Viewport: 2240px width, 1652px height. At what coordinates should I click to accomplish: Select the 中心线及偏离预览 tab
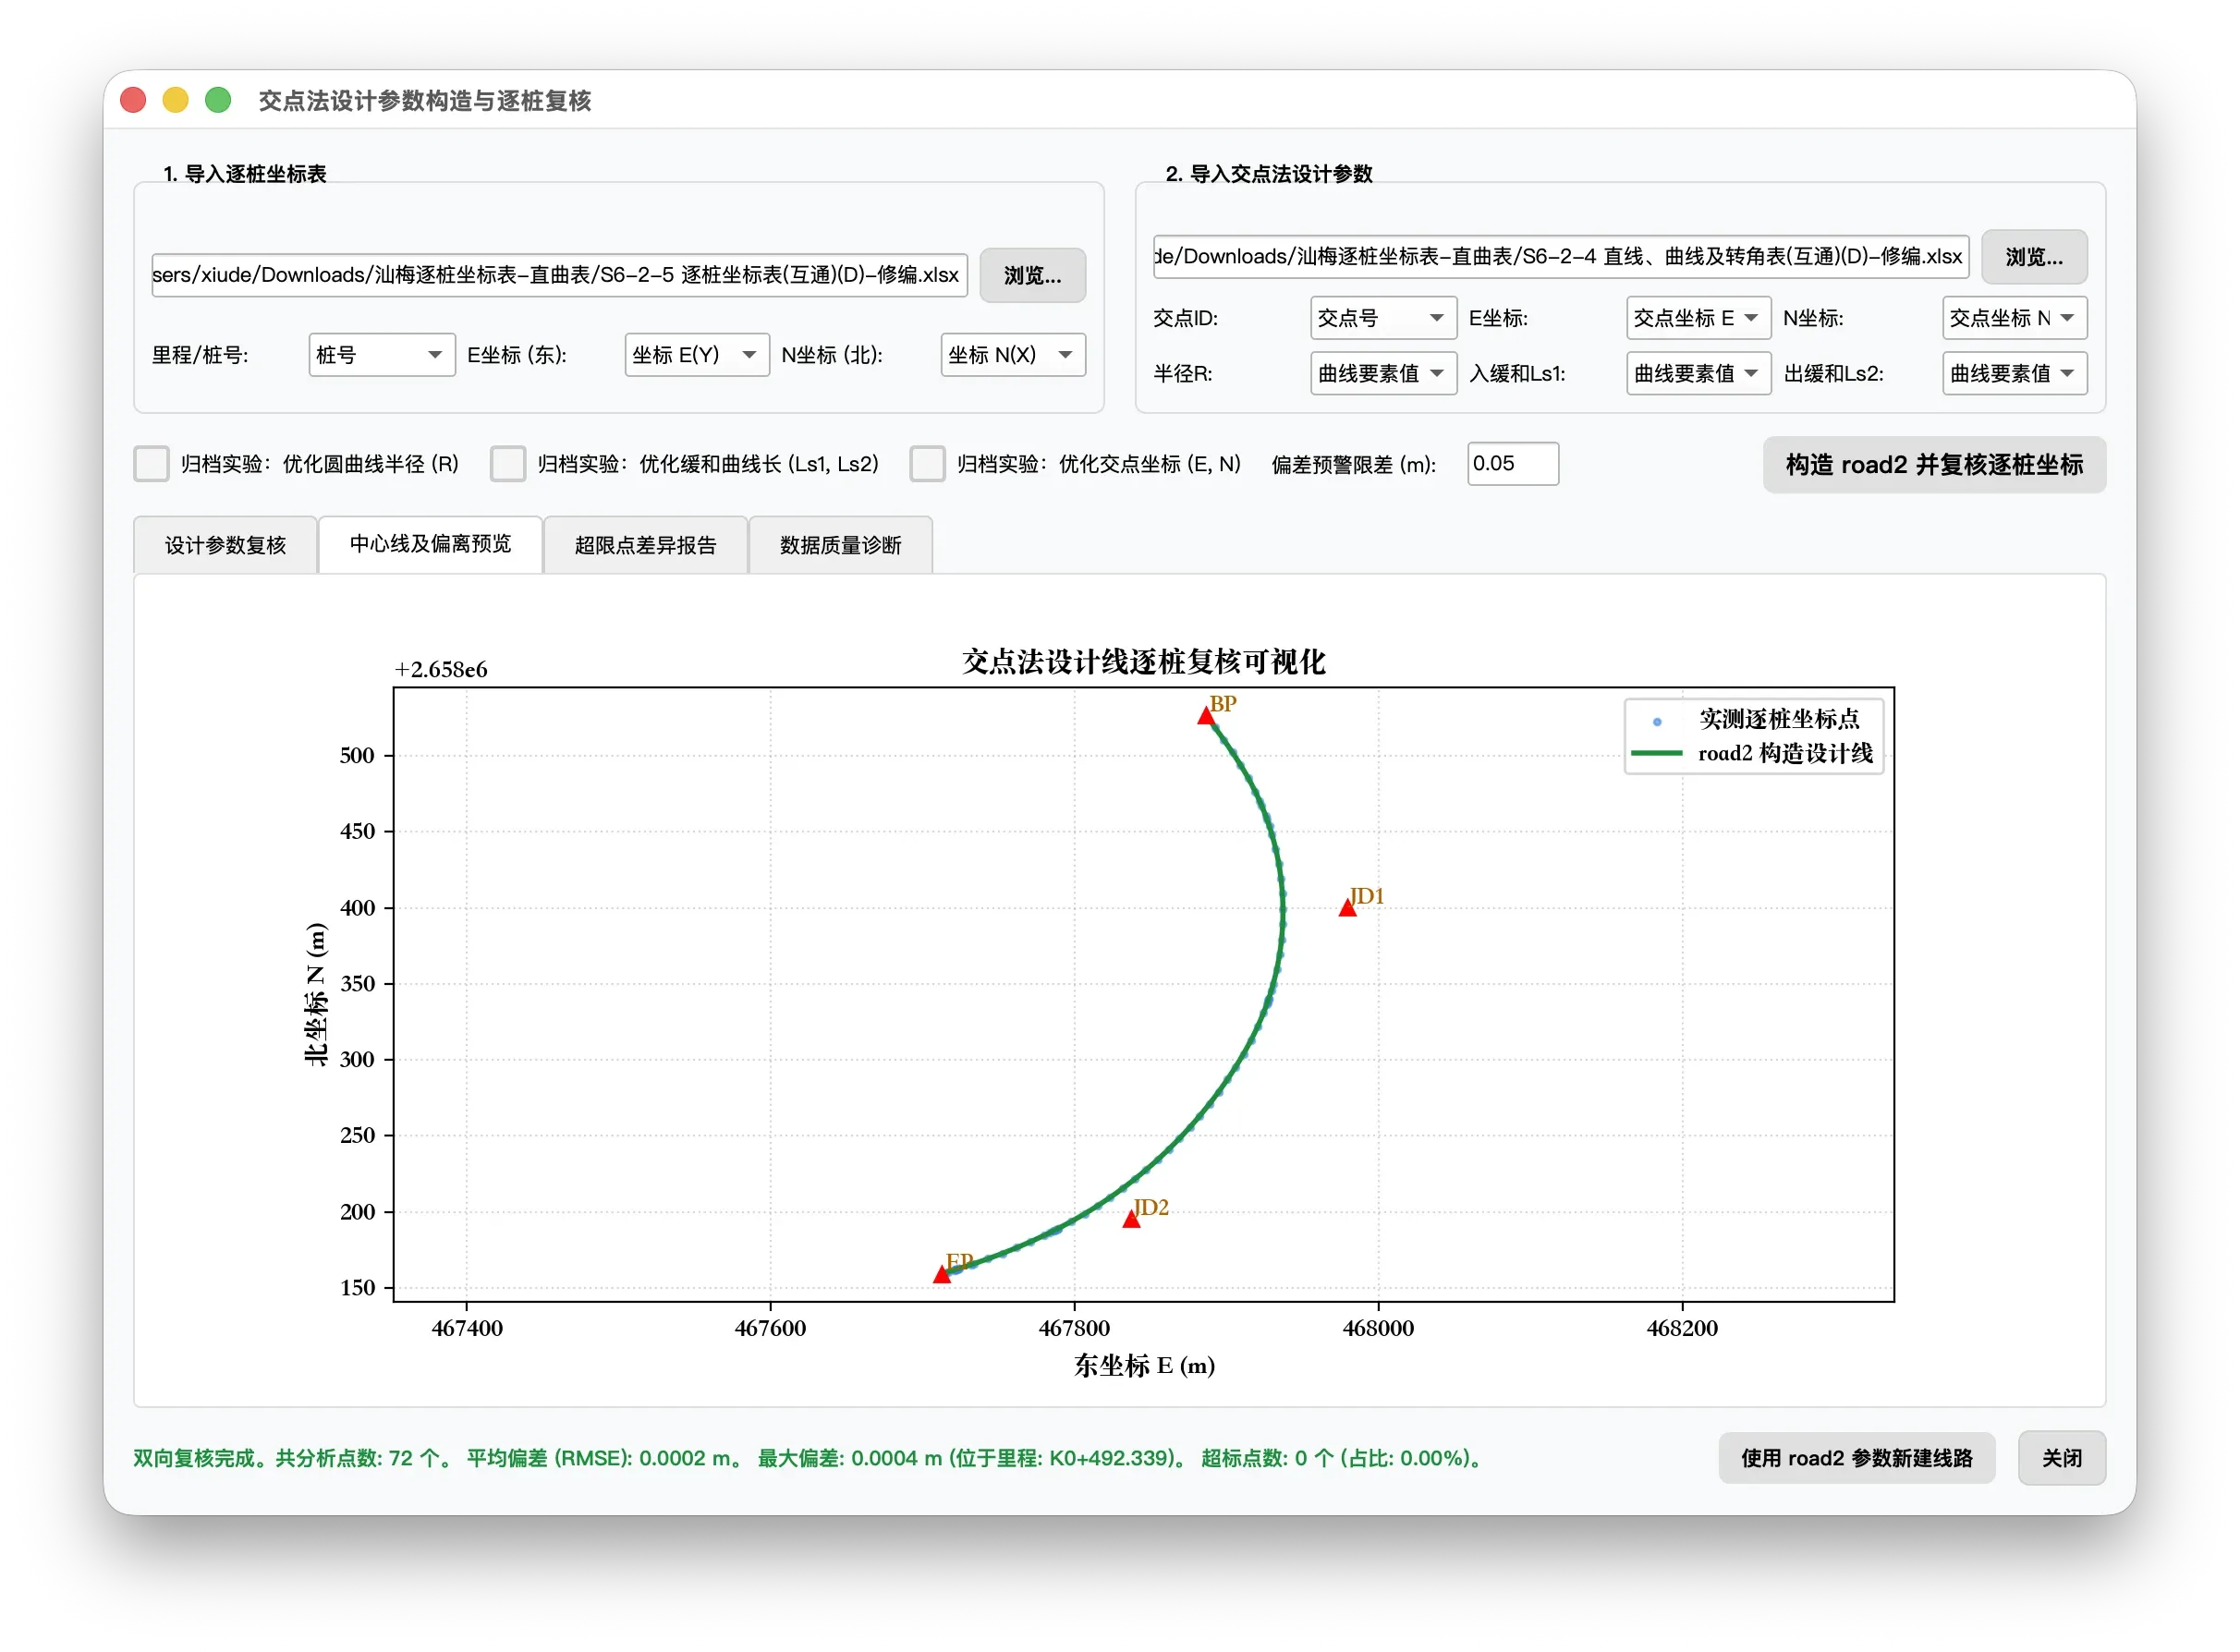[430, 544]
